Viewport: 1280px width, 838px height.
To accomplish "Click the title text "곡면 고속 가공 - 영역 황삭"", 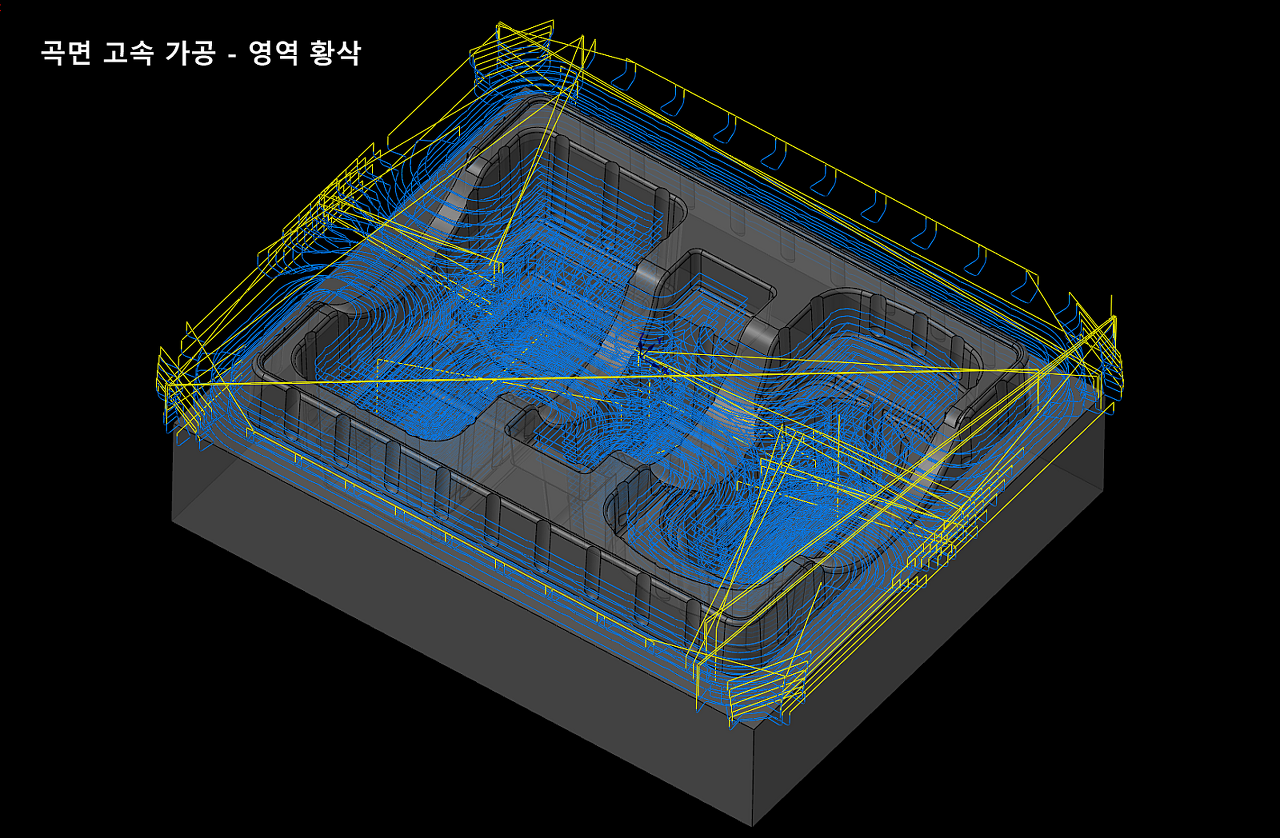I will (x=201, y=54).
